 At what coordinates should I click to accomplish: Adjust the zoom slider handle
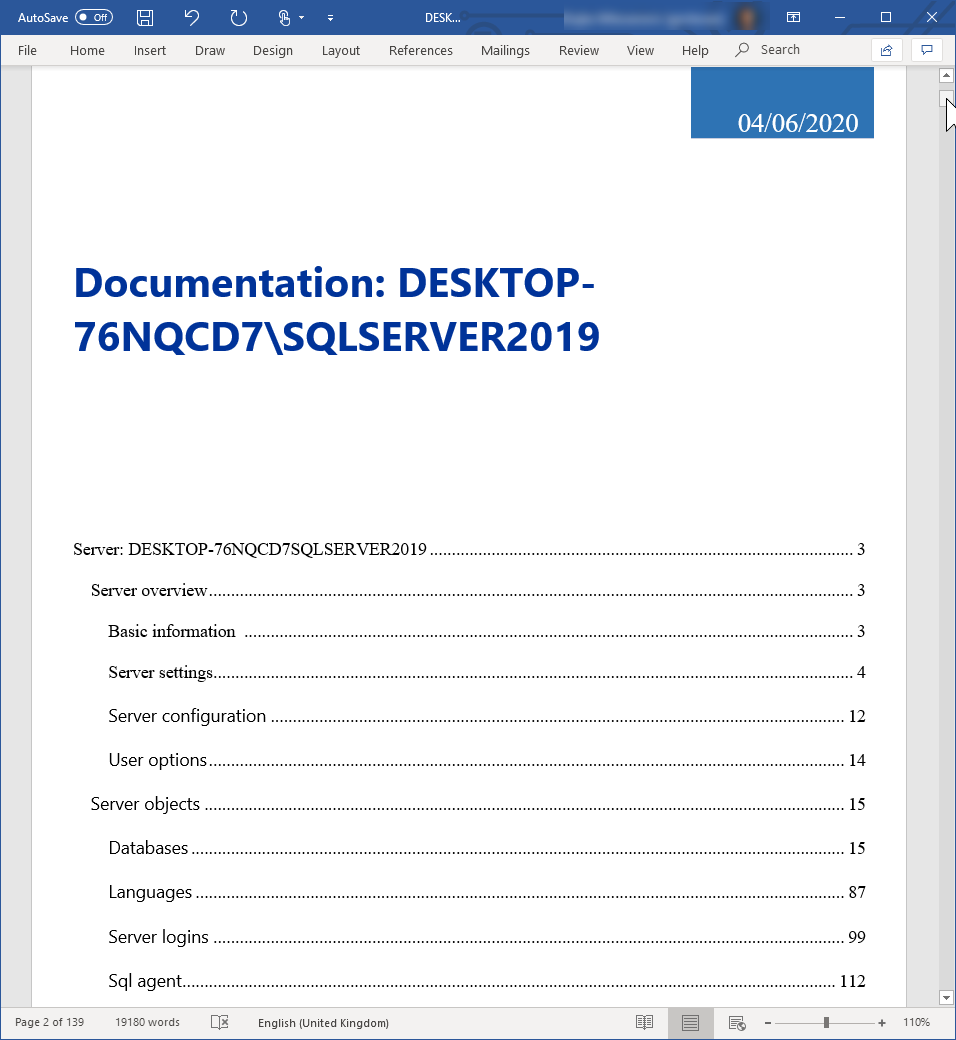826,1023
